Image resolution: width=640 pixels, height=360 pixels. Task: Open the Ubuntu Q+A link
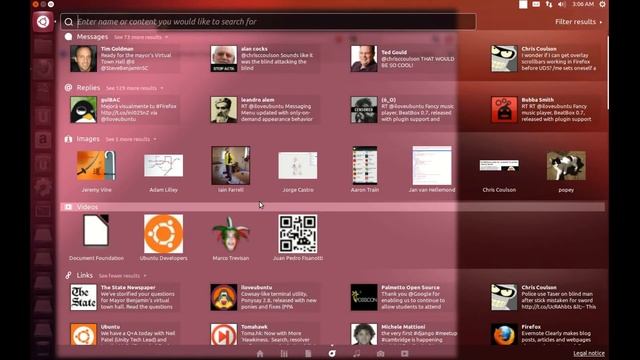(x=124, y=335)
